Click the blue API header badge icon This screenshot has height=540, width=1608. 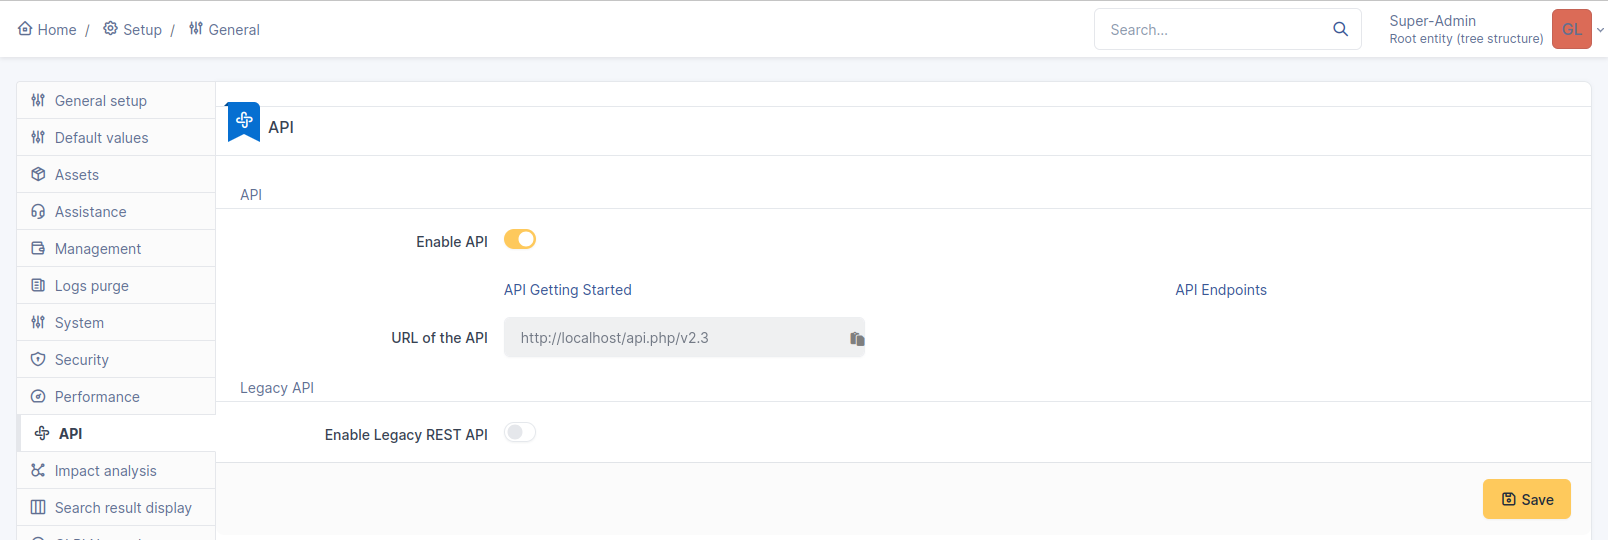click(244, 121)
